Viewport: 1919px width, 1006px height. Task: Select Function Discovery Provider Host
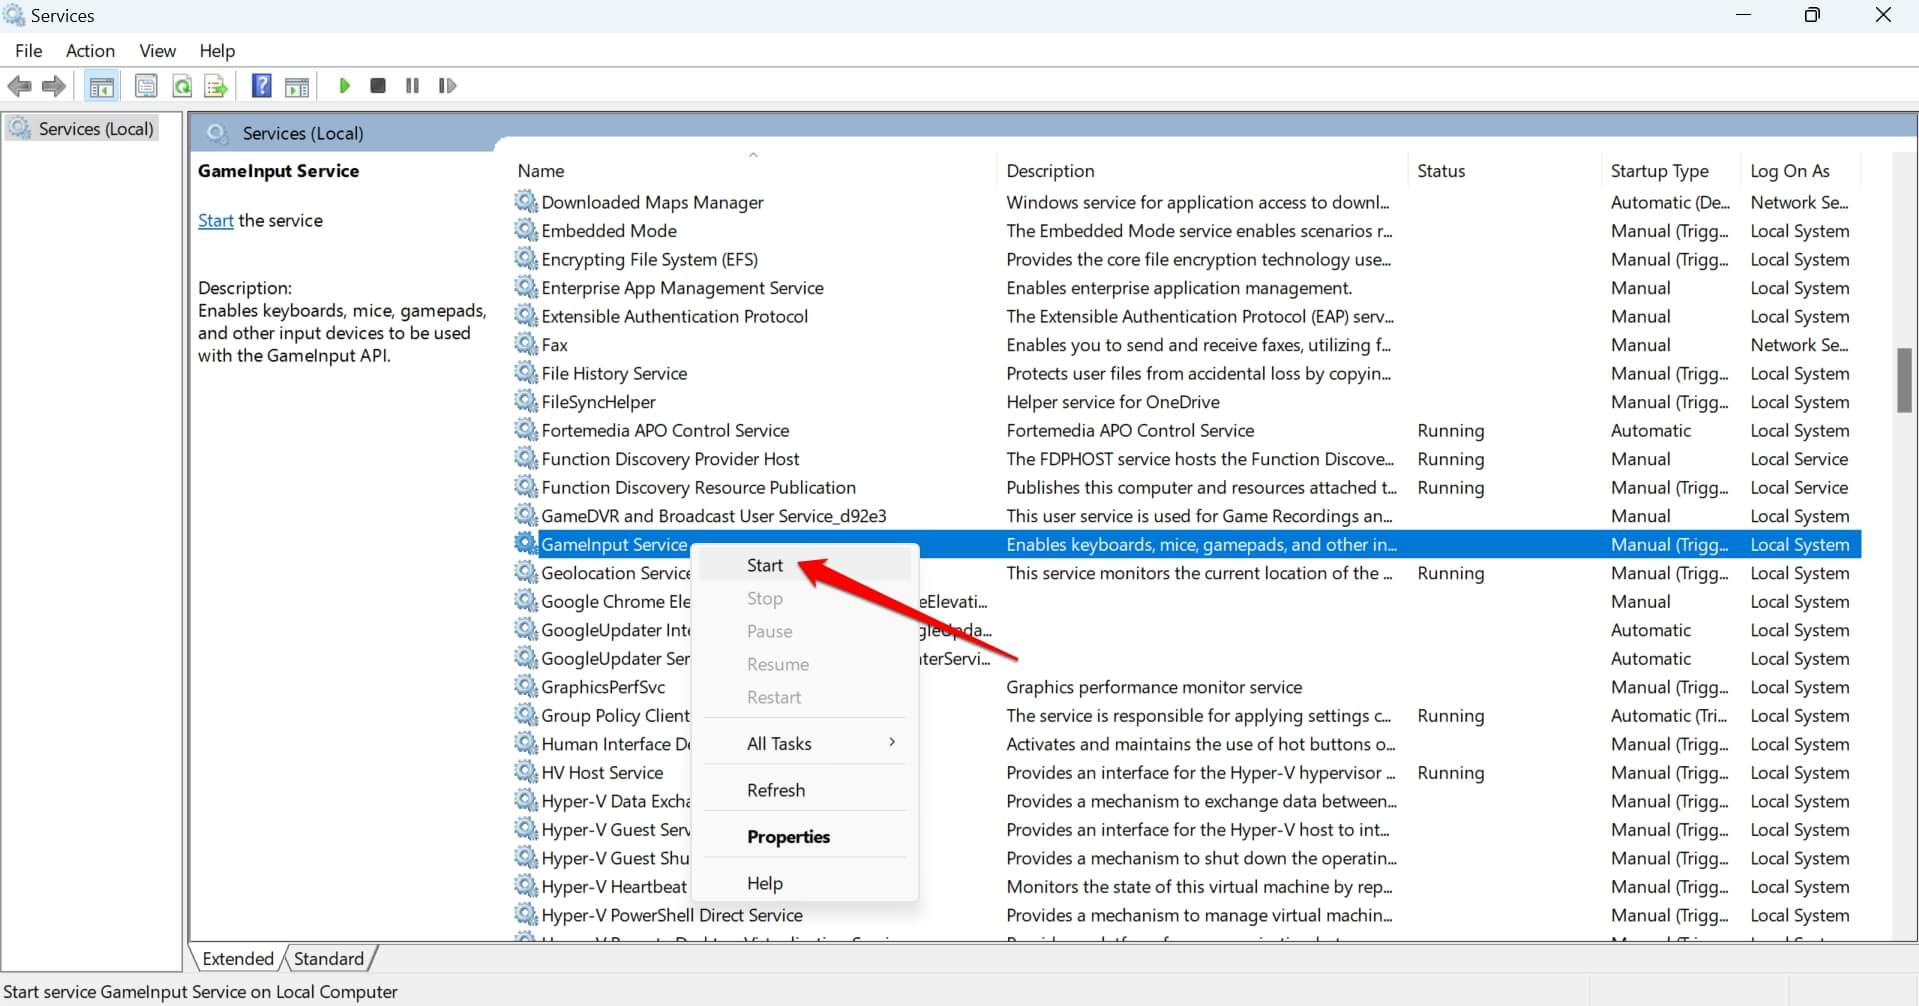[670, 459]
